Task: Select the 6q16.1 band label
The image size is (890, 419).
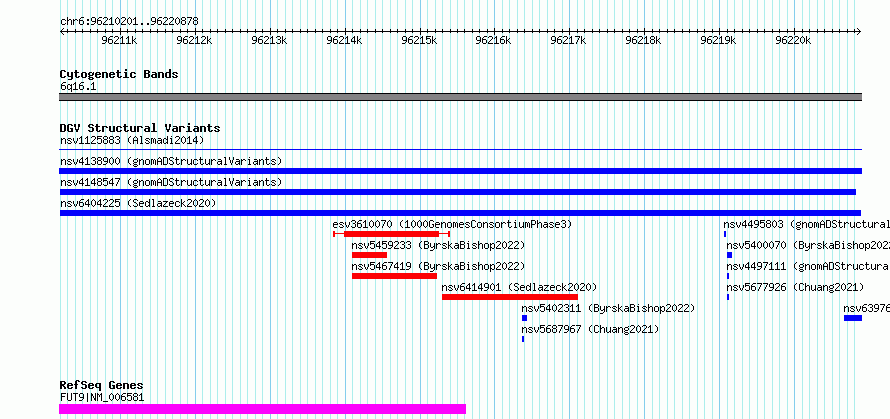Action: click(x=78, y=86)
